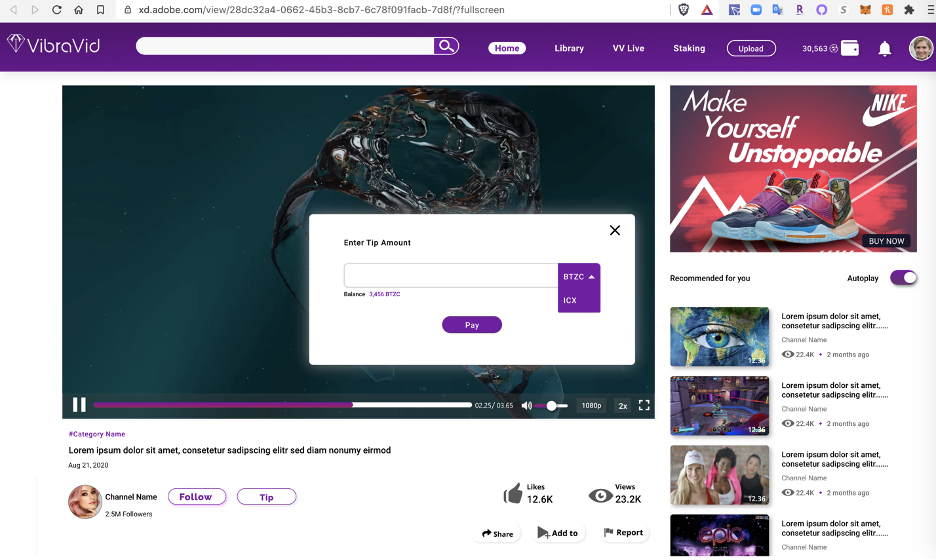This screenshot has height=560, width=936.
Task: Close the tip amount dialog
Action: [615, 230]
